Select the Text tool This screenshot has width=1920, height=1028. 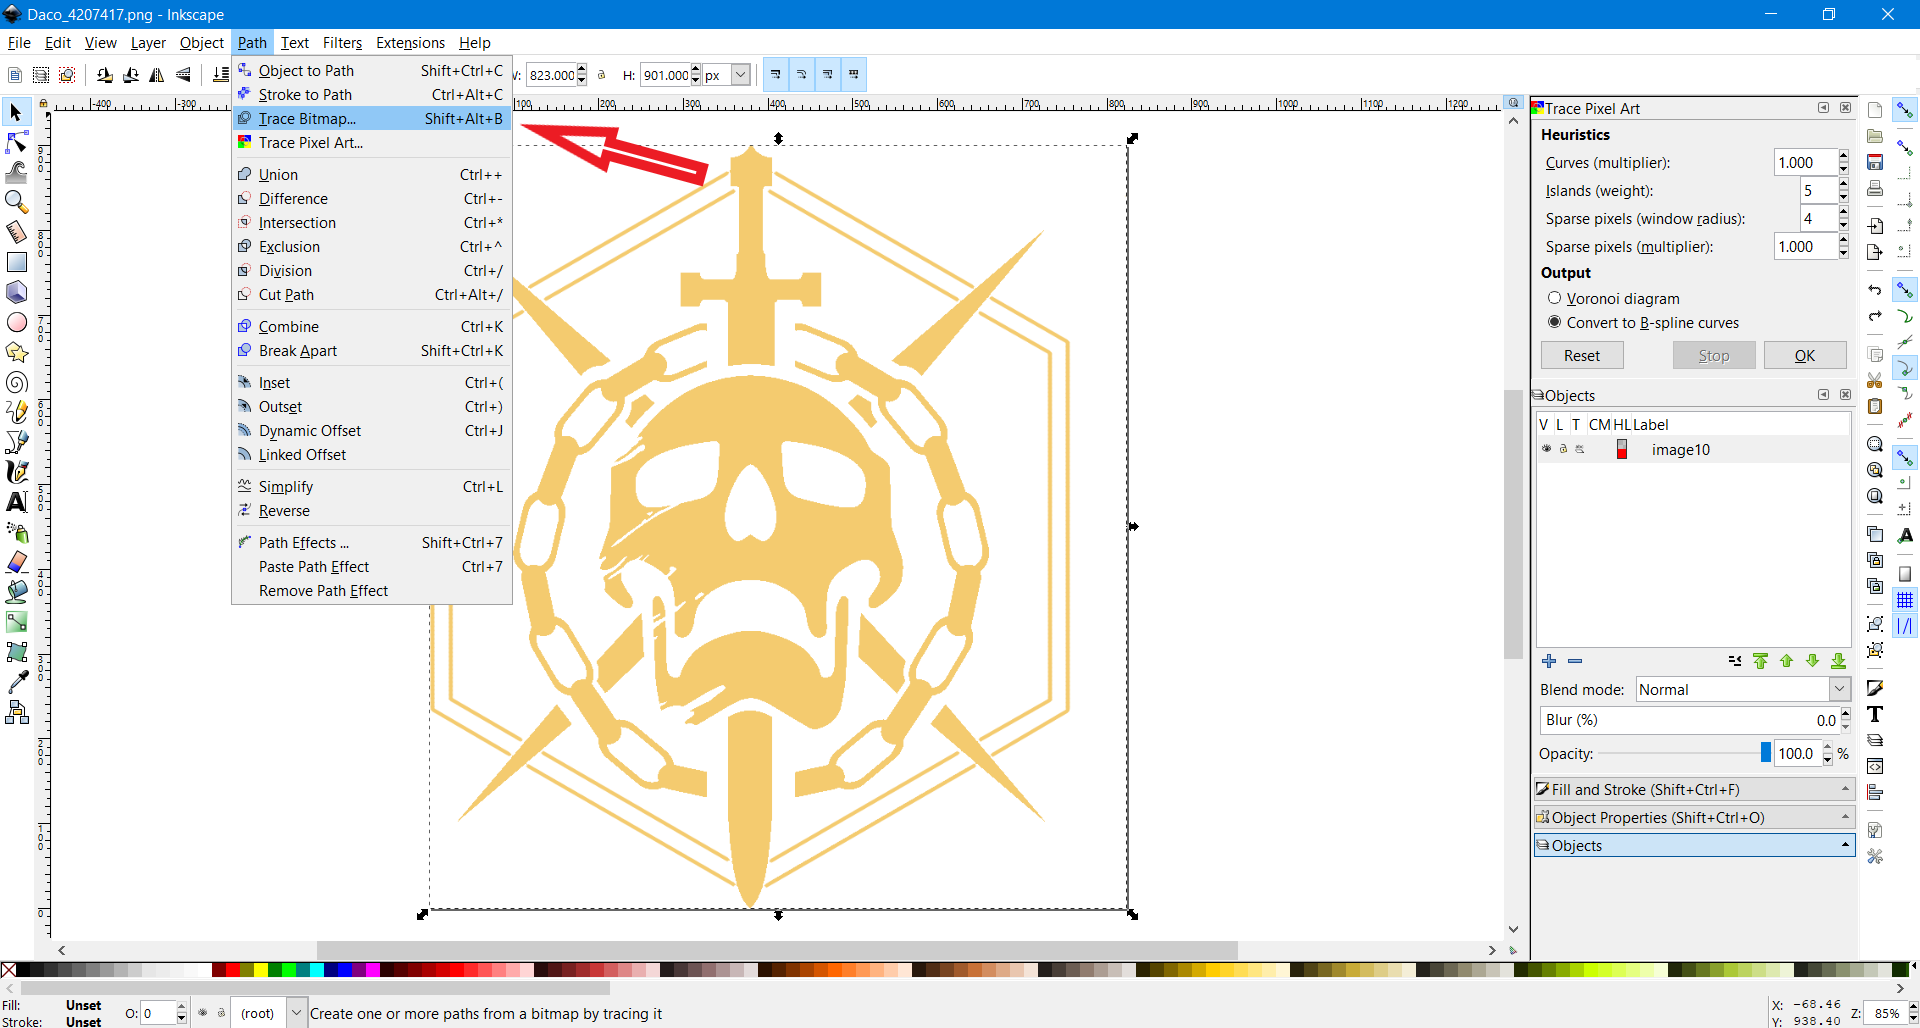16,502
